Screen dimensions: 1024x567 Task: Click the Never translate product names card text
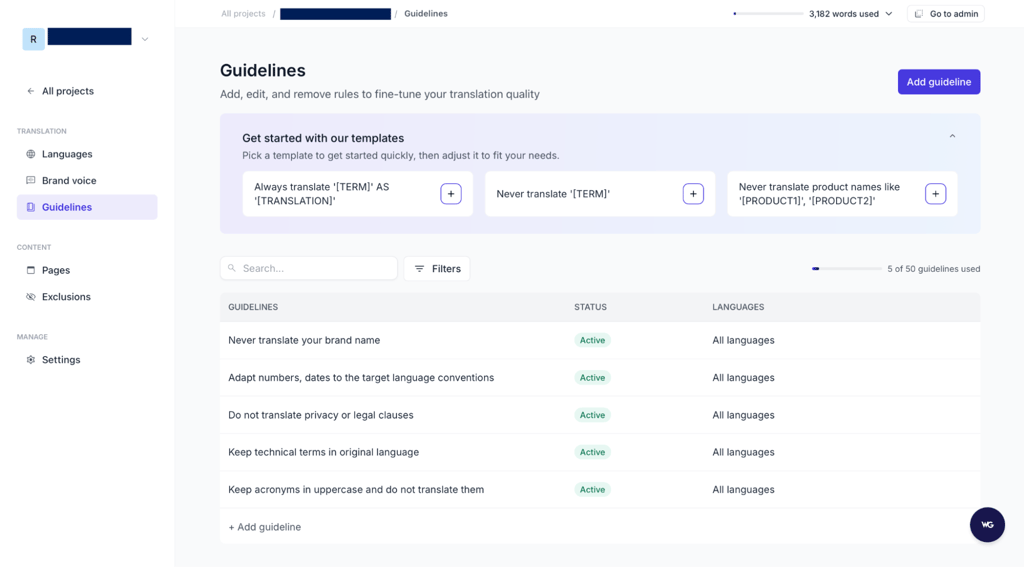(x=819, y=194)
